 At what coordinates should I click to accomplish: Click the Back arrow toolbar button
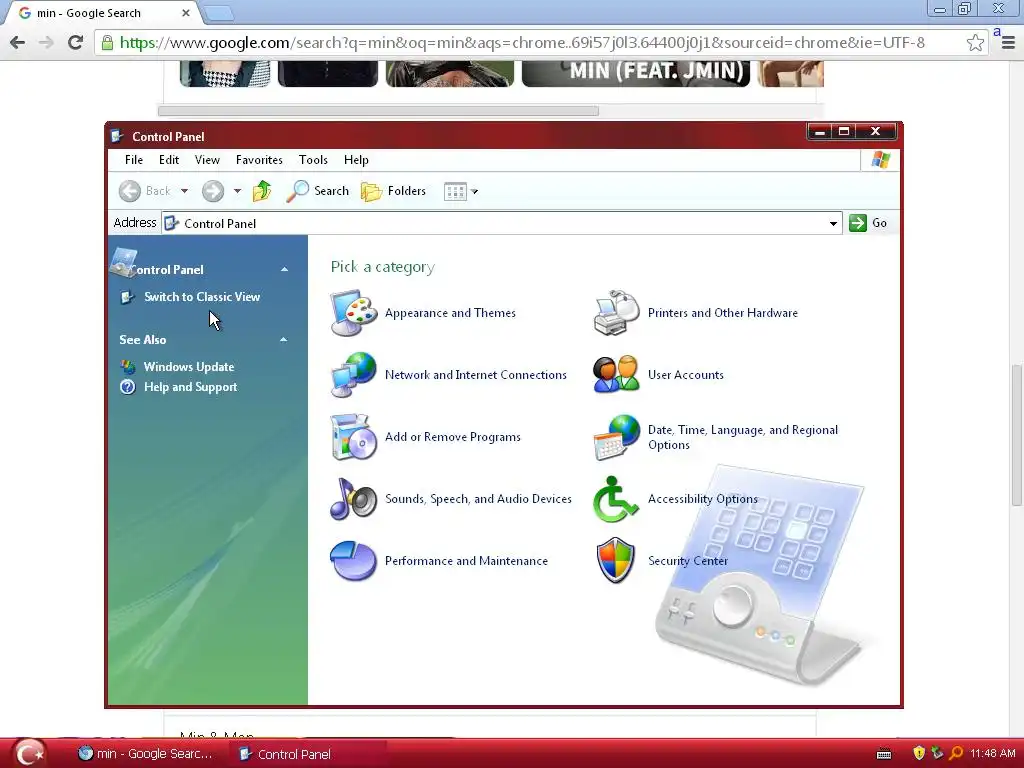(145, 191)
